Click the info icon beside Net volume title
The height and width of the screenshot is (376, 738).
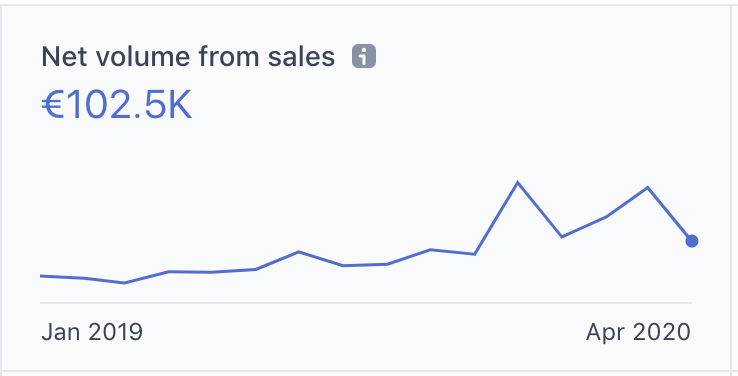coord(364,56)
